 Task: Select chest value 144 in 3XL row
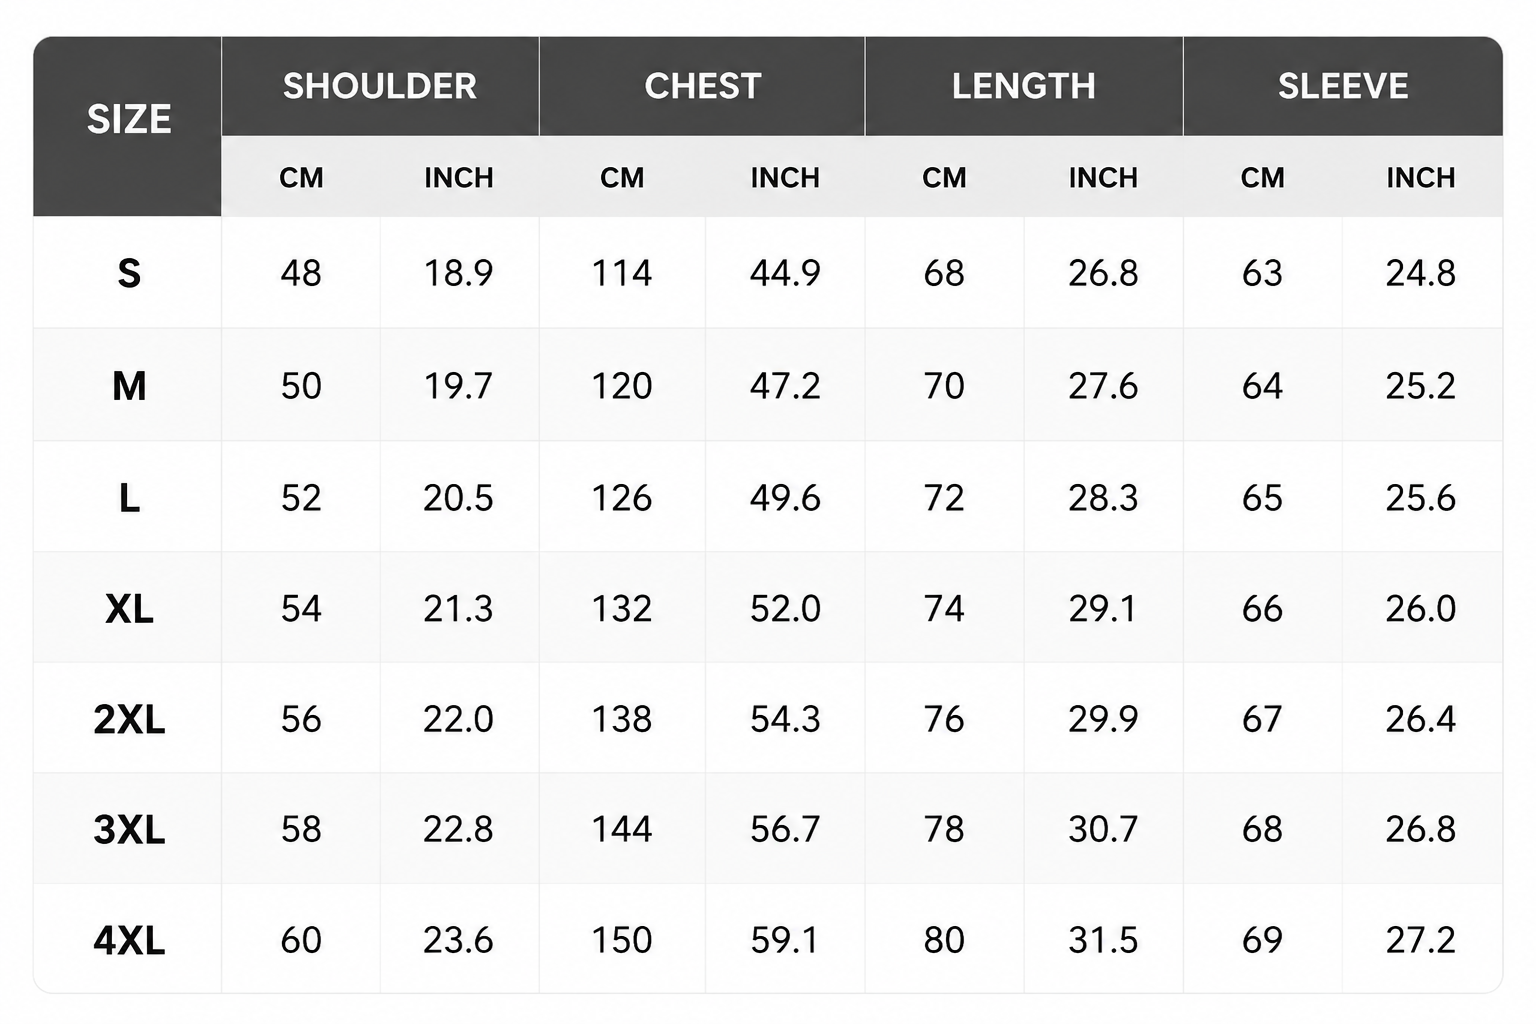(x=622, y=830)
